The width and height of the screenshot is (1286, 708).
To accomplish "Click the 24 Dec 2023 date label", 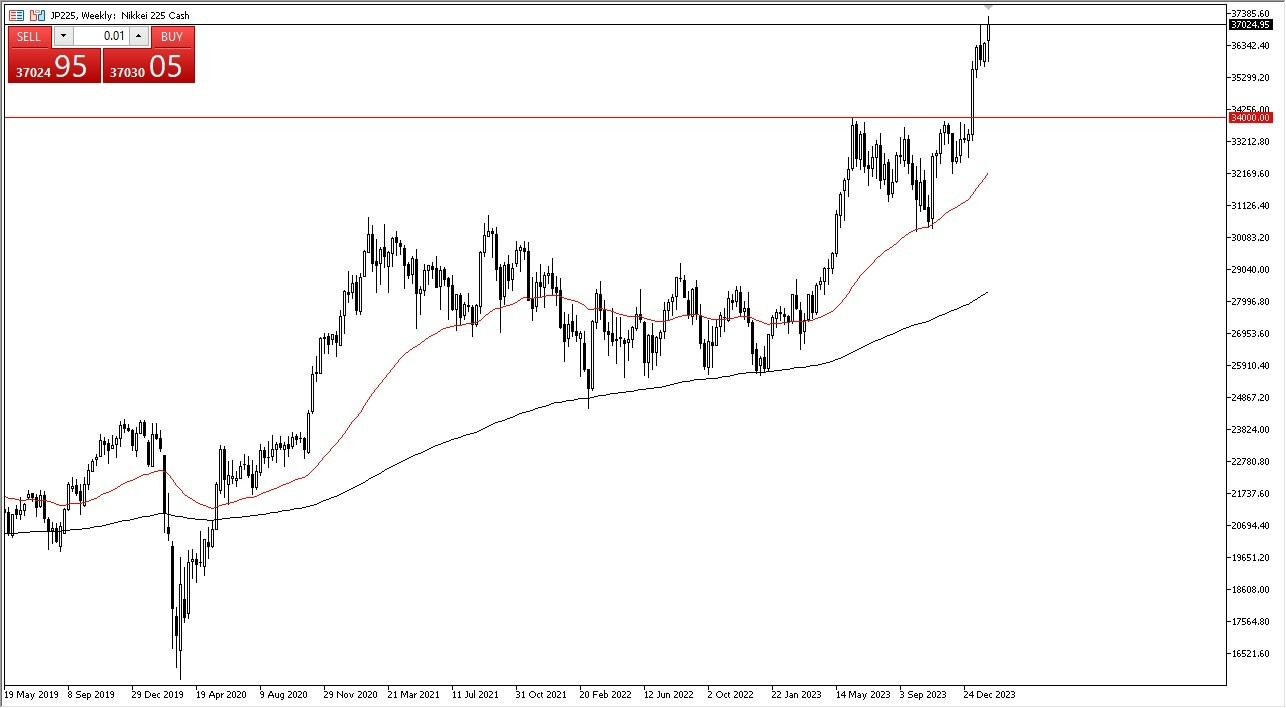I will pos(989,693).
